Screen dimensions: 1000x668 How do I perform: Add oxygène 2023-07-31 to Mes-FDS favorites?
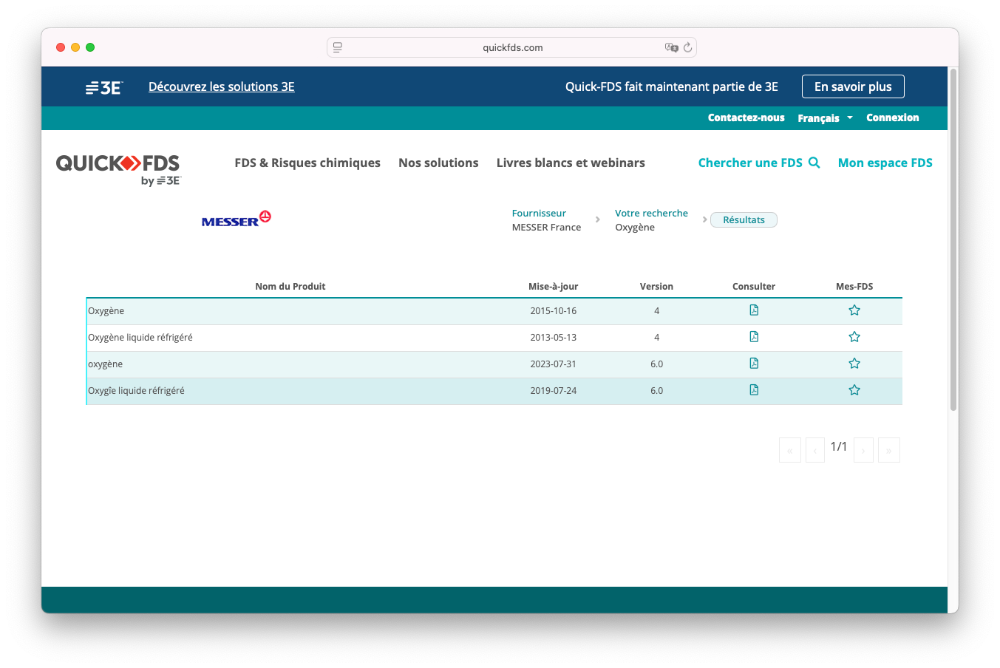854,363
